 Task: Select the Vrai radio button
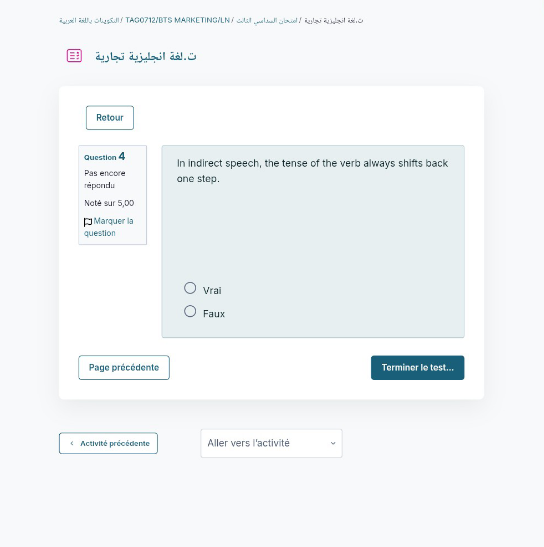point(190,288)
